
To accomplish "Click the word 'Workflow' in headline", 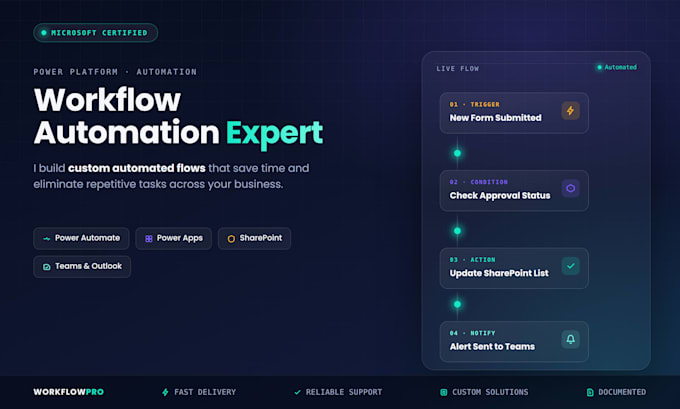I will 107,100.
